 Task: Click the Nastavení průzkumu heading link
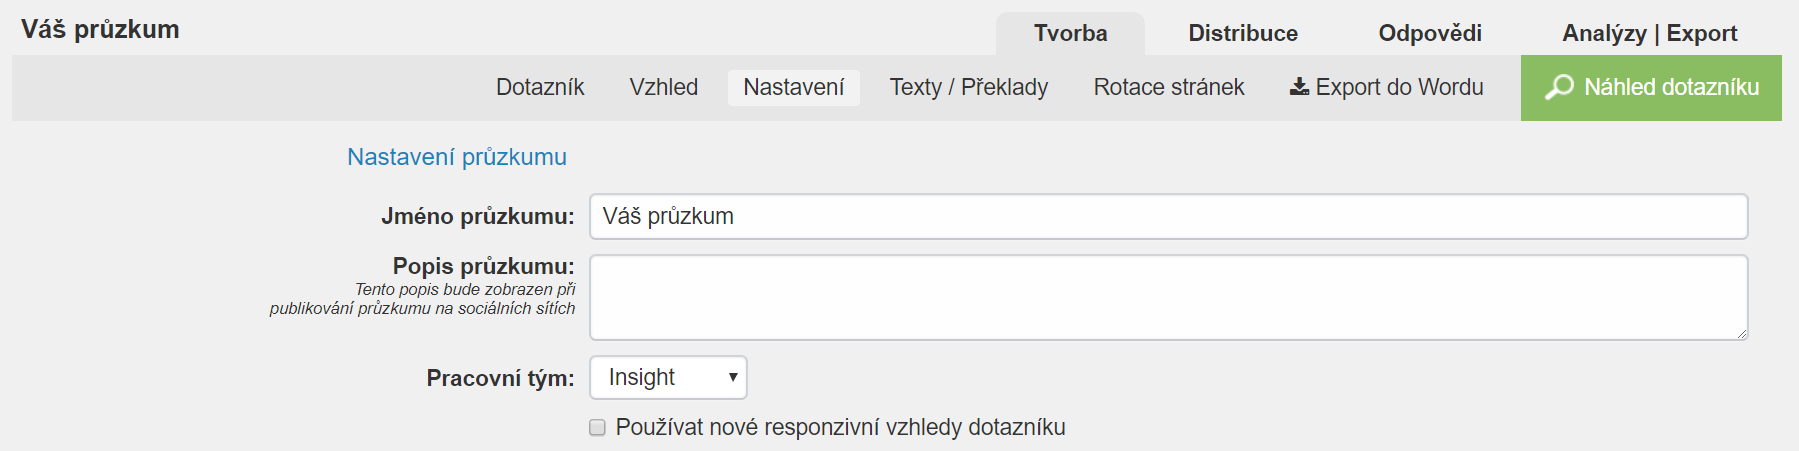pyautogui.click(x=457, y=157)
